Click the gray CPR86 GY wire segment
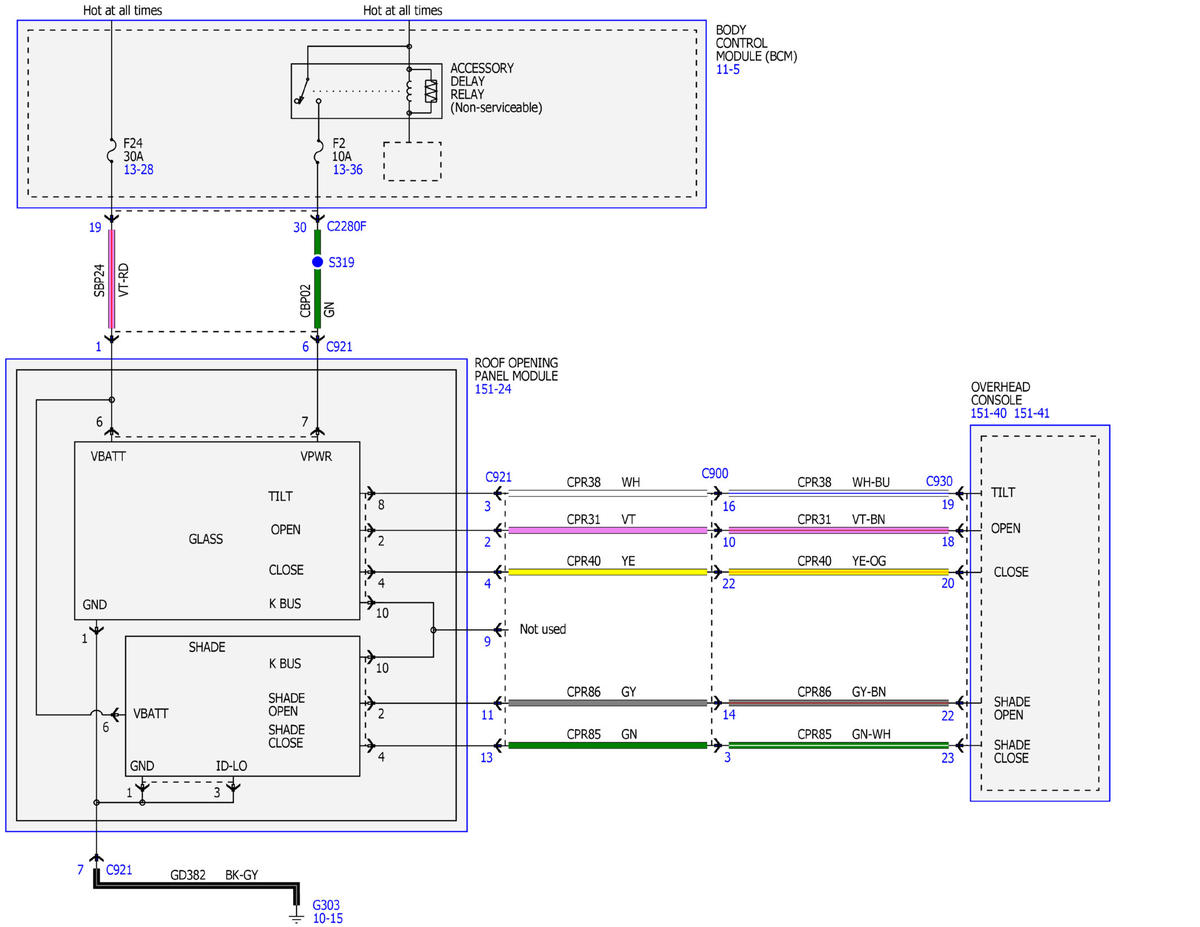The image size is (1200, 927). [608, 703]
